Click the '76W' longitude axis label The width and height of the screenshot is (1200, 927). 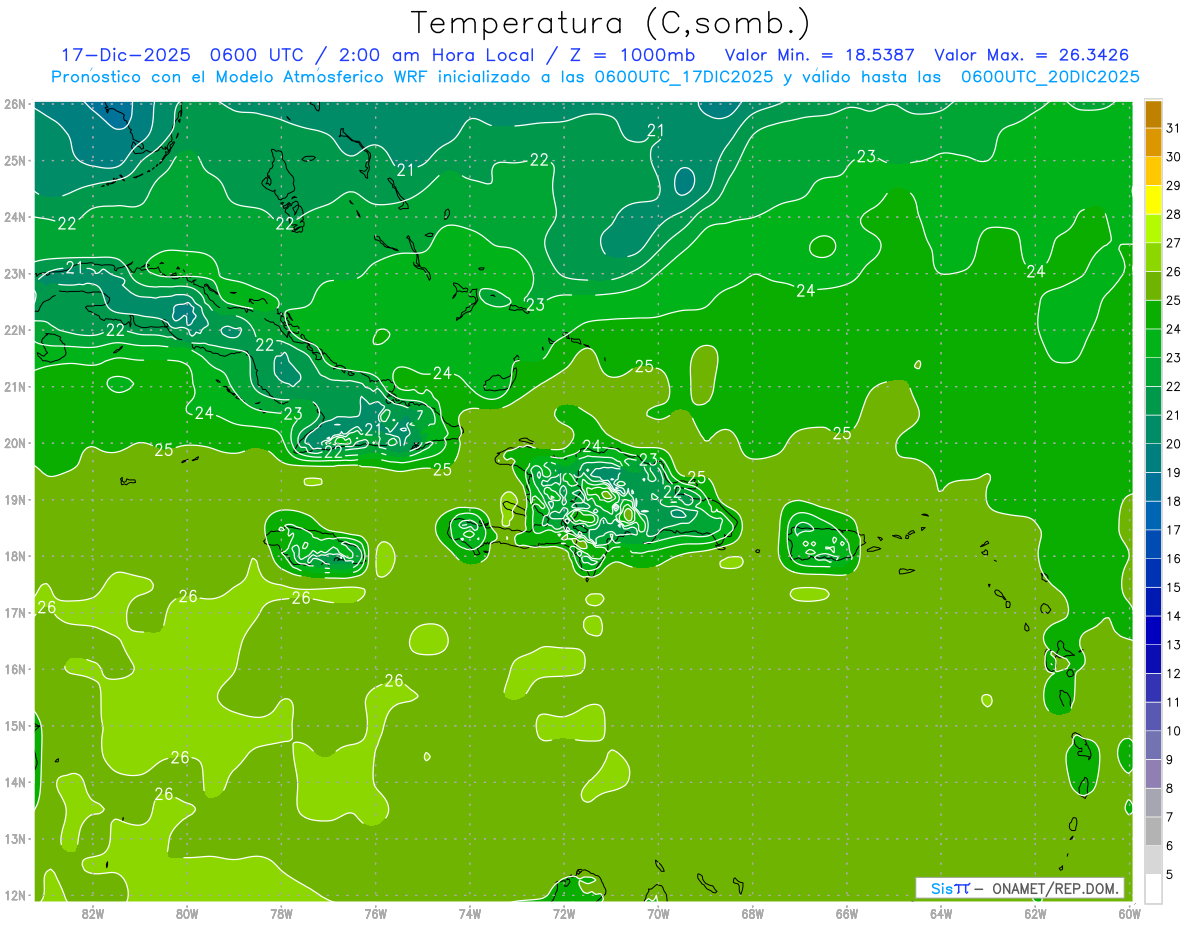pos(376,913)
